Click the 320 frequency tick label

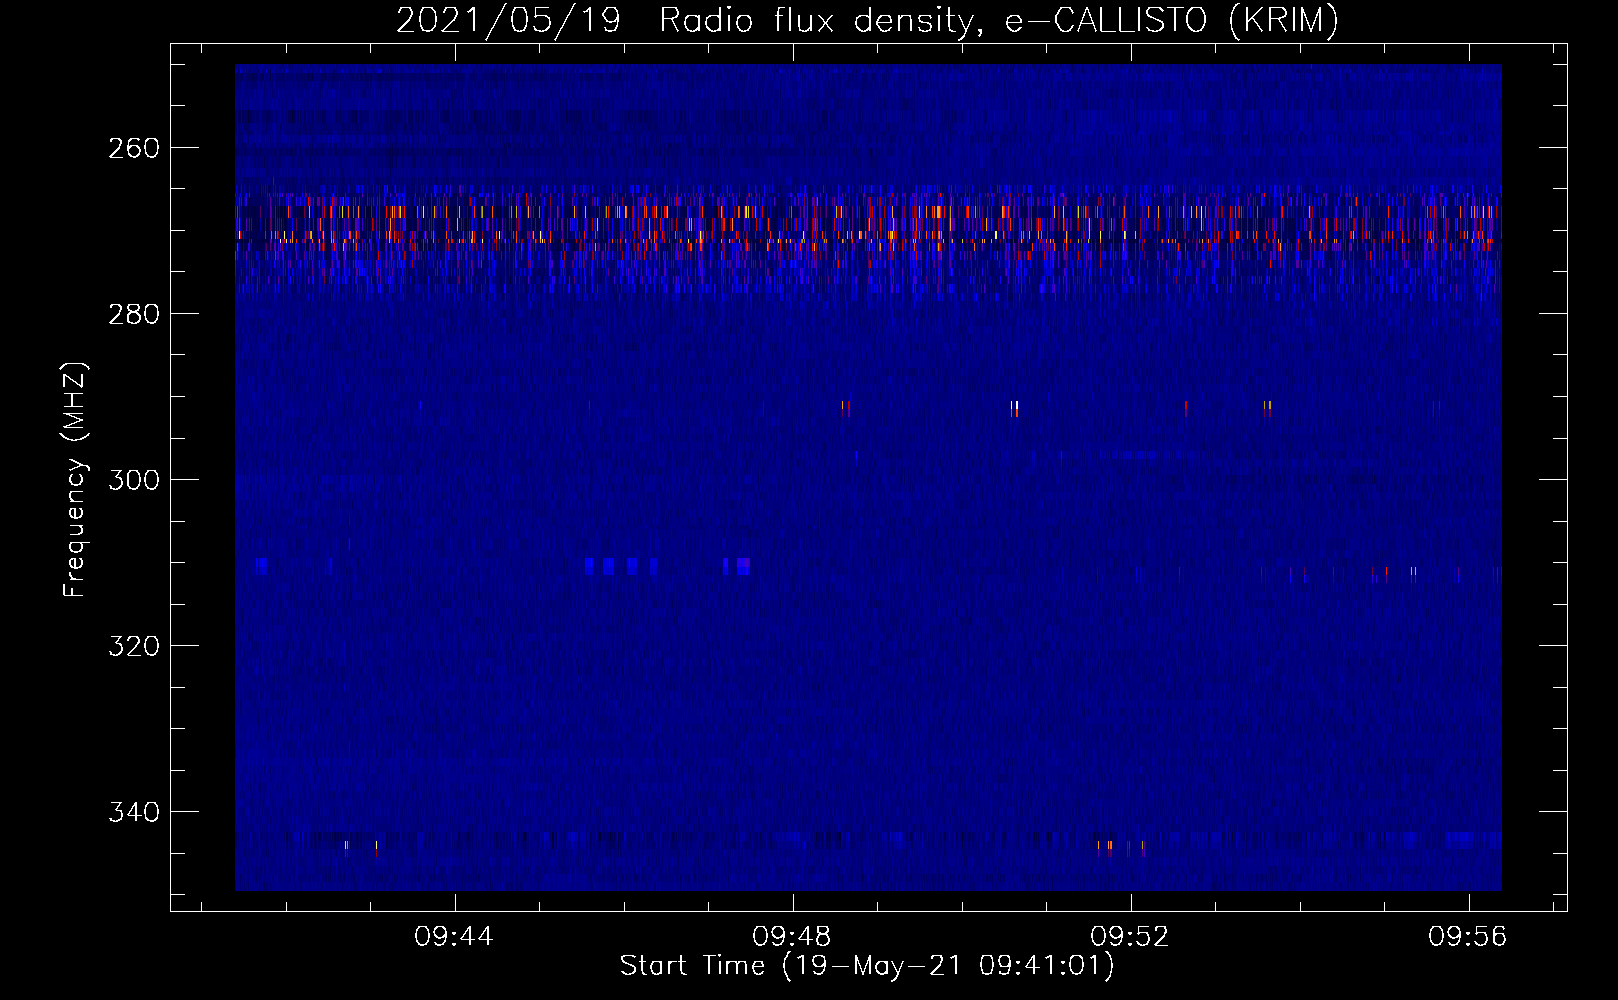click(x=133, y=646)
